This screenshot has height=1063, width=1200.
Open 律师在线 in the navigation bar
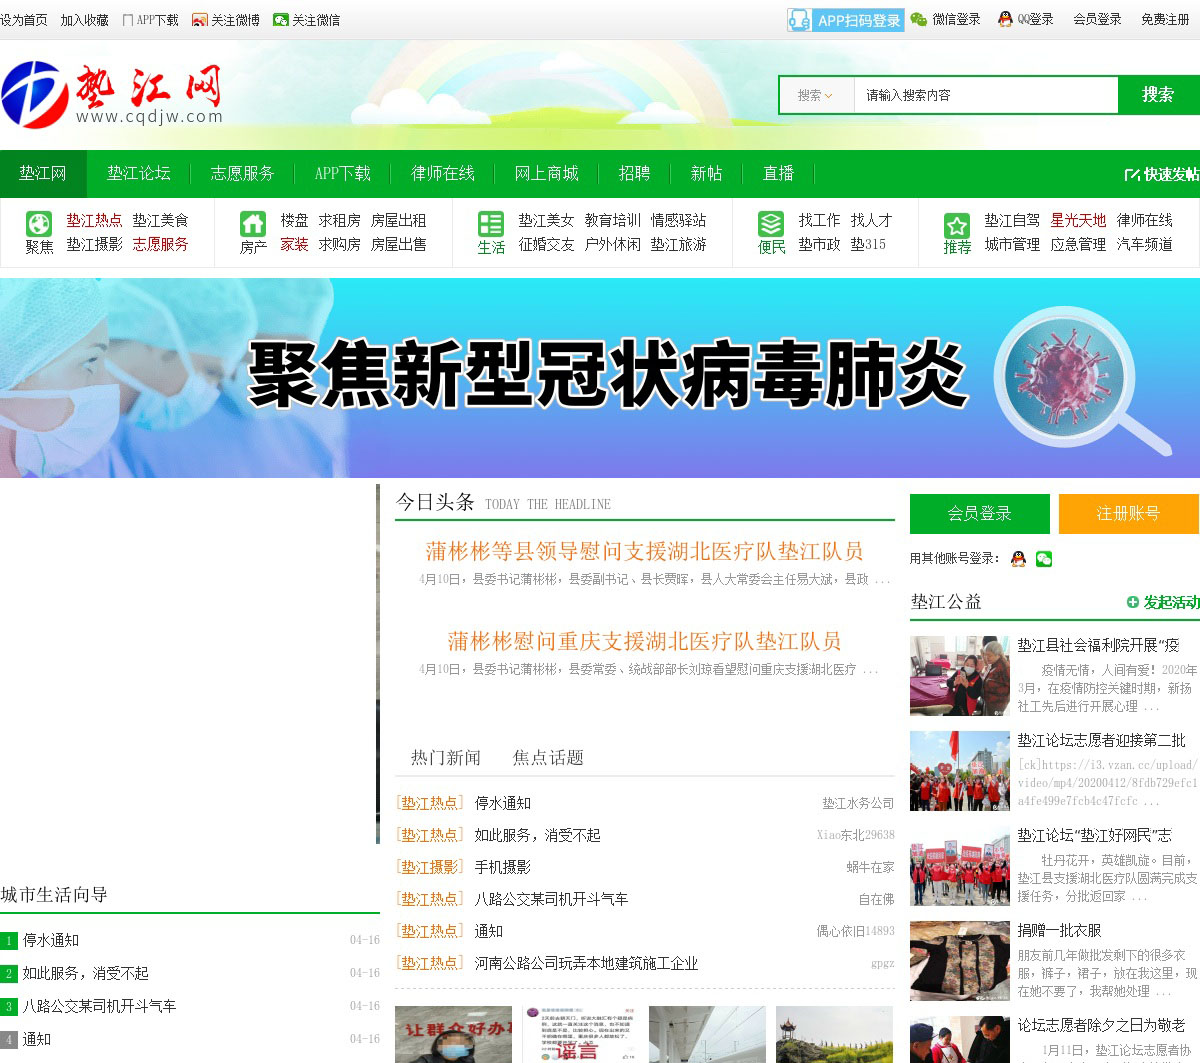point(443,173)
